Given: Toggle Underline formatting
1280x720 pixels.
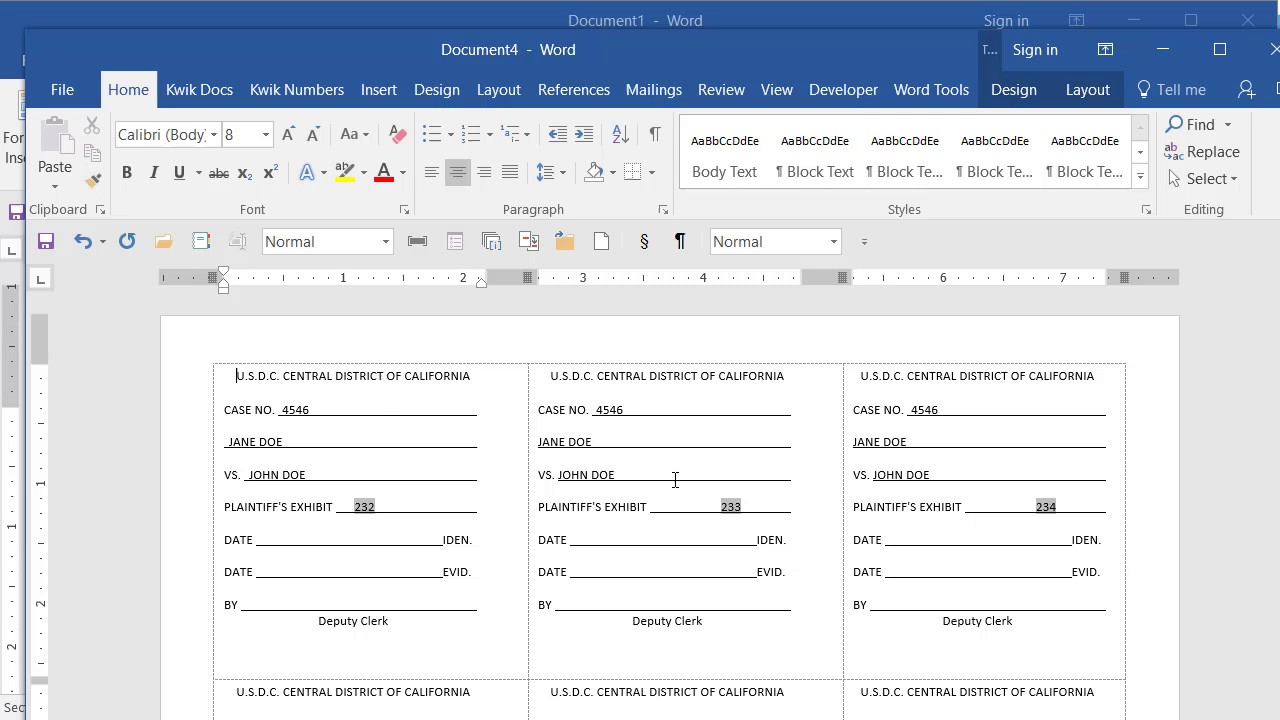Looking at the screenshot, I should click(179, 173).
